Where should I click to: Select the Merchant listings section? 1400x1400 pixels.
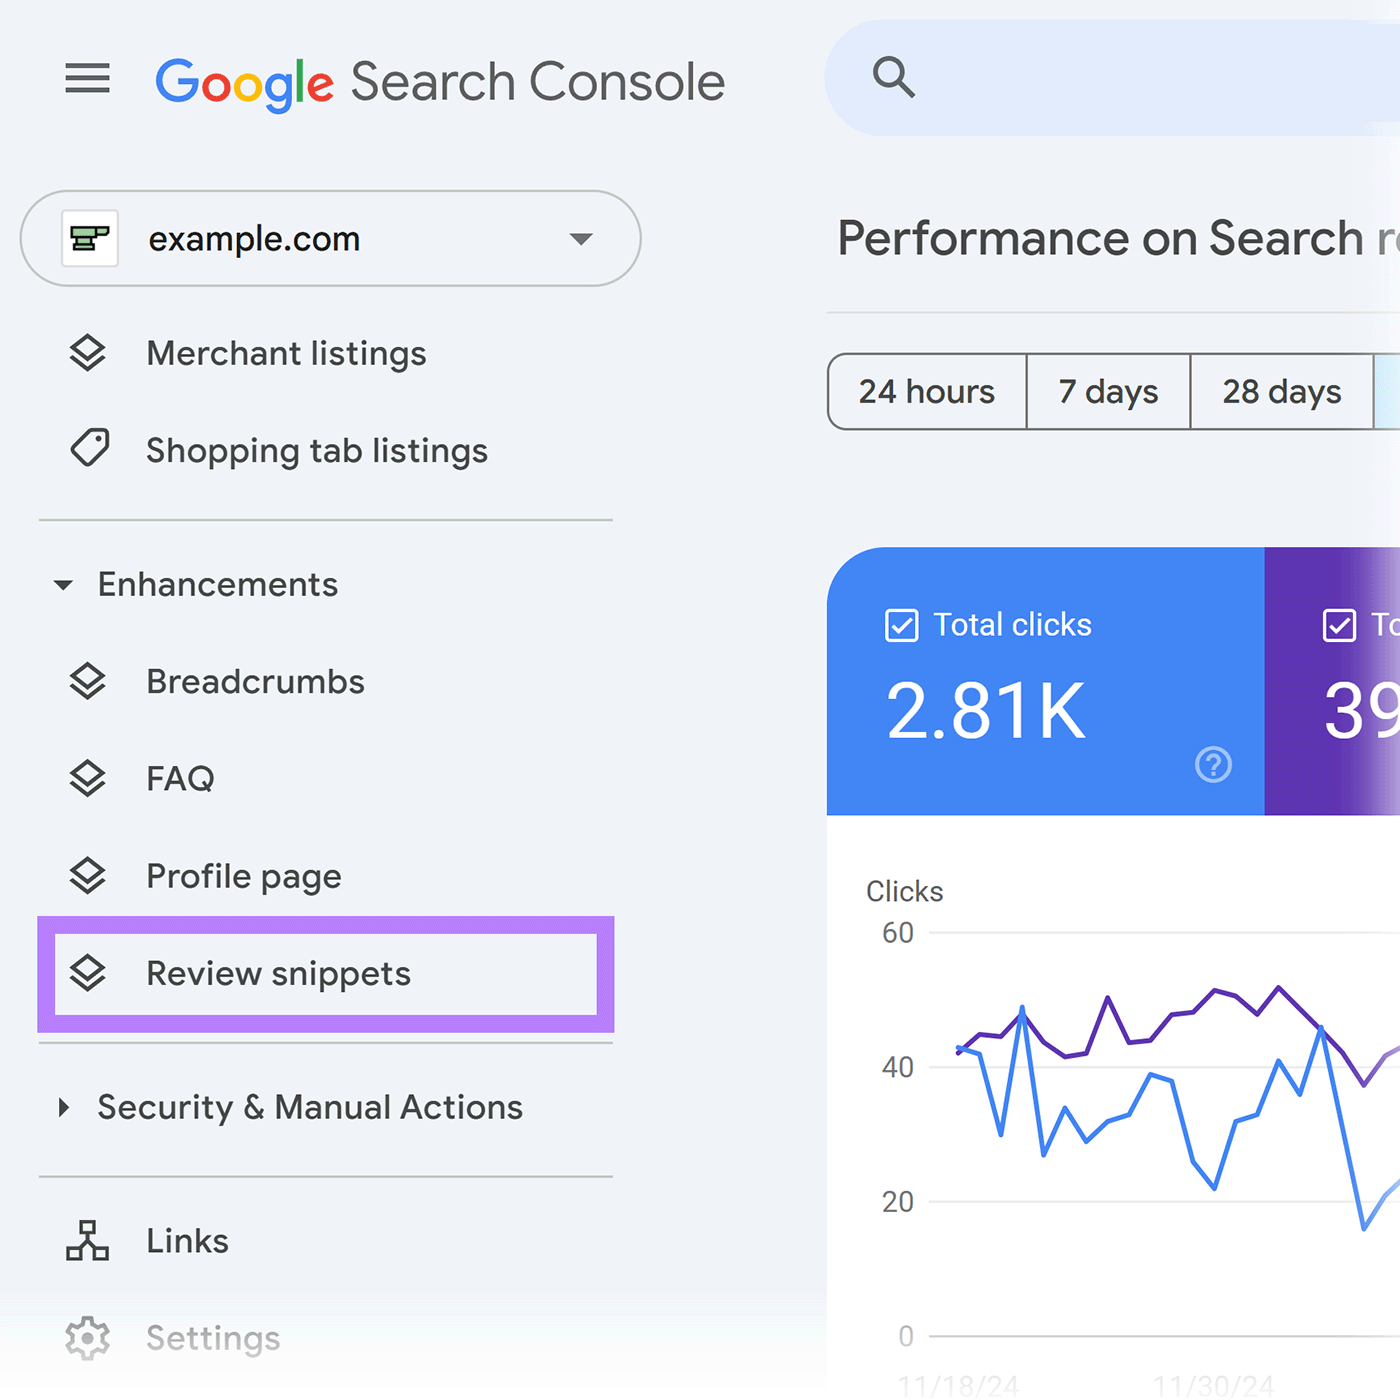[286, 353]
